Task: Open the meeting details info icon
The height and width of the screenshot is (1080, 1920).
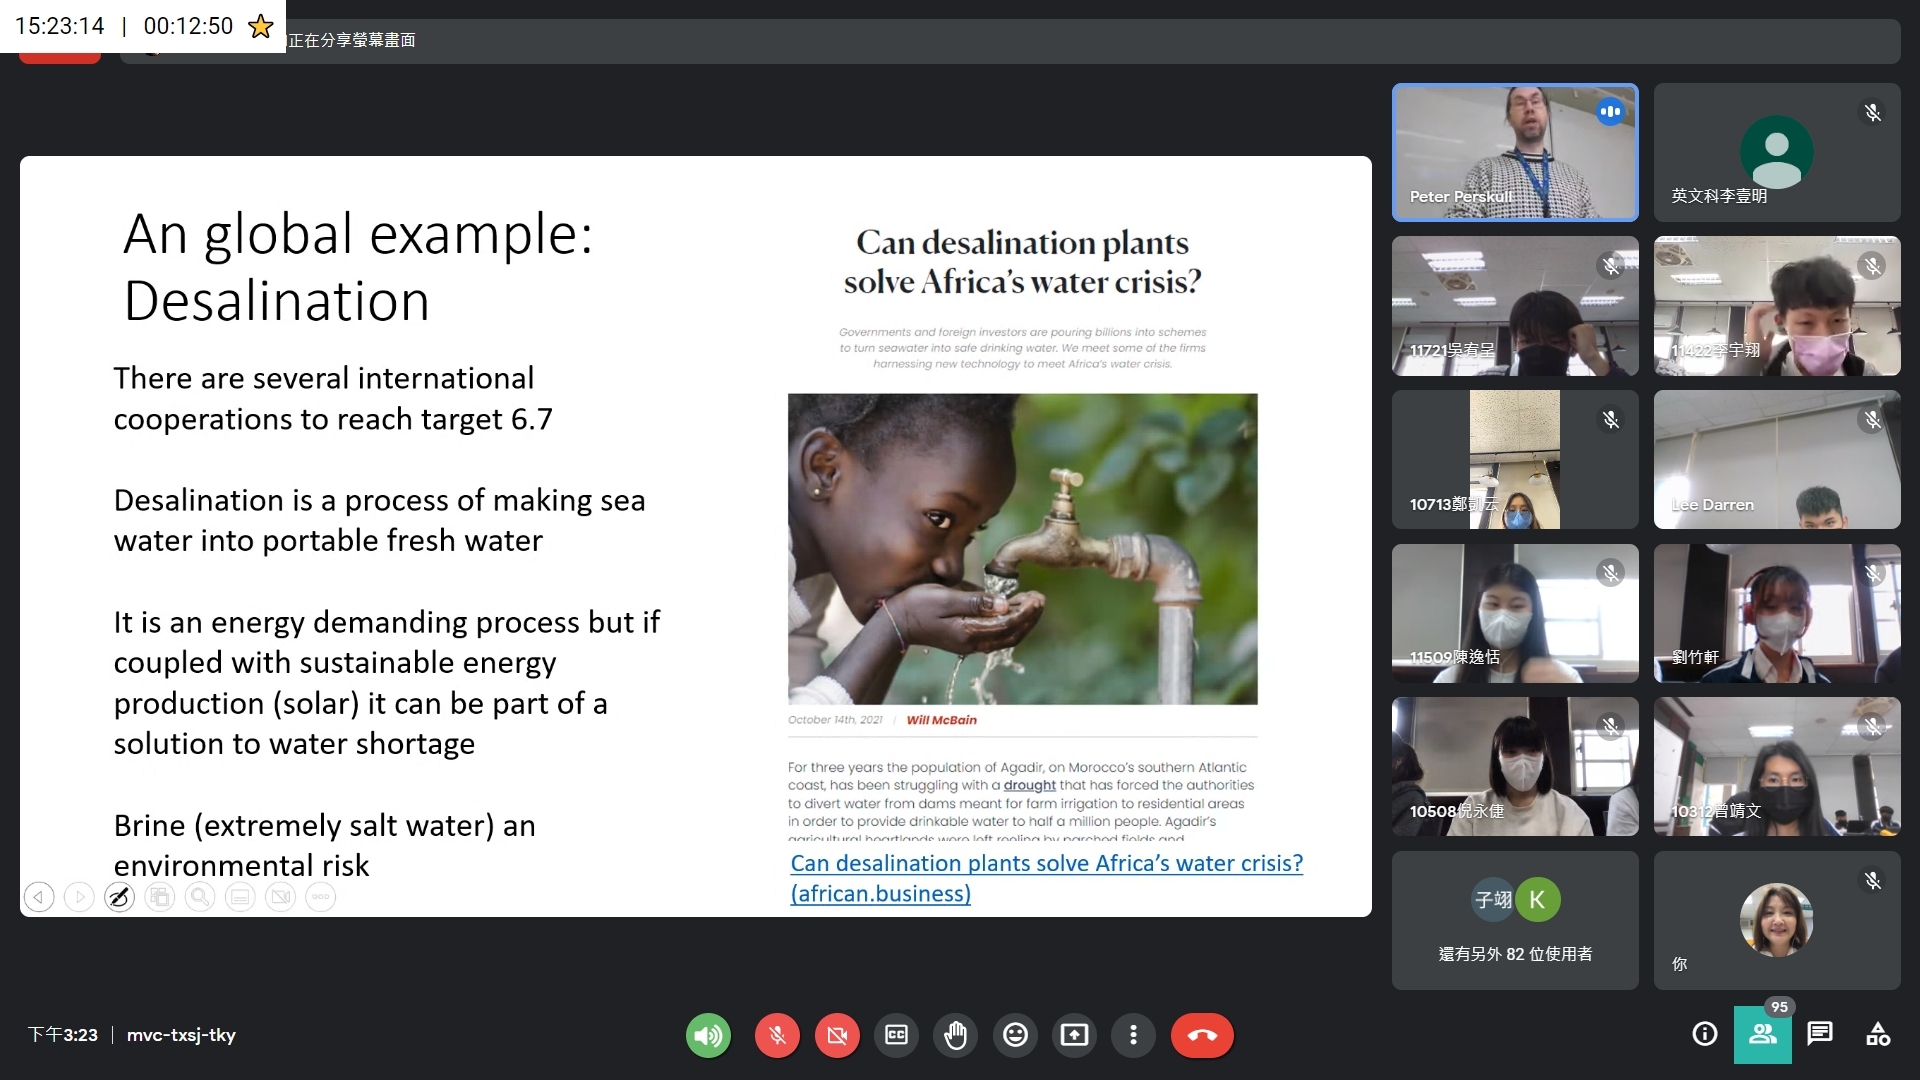Action: point(1704,1034)
